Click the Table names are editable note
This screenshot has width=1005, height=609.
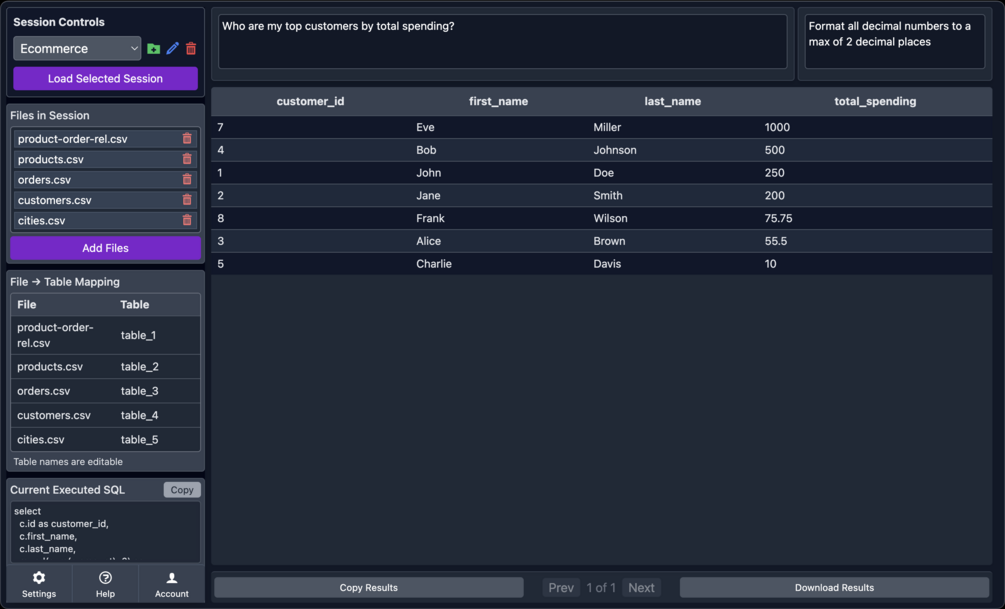coord(68,462)
